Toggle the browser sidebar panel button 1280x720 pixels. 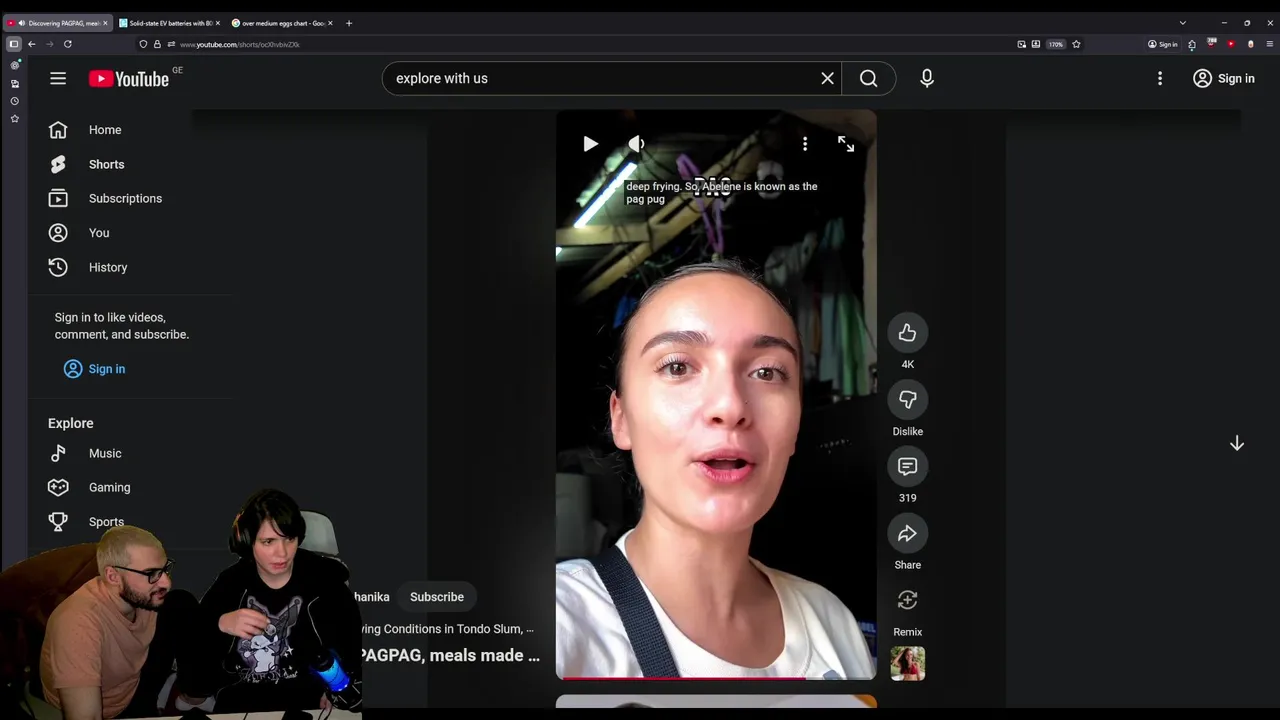(14, 44)
